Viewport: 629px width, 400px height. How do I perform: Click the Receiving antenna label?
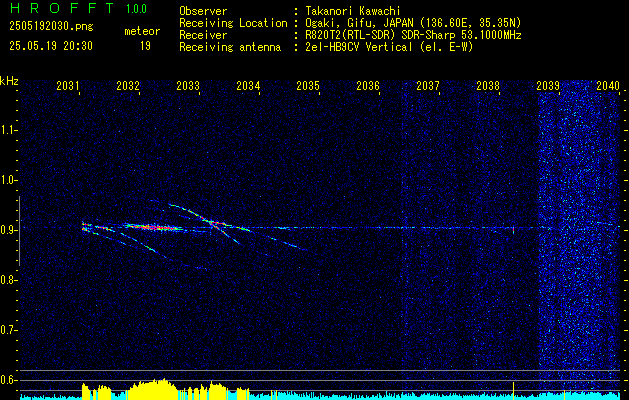click(230, 47)
